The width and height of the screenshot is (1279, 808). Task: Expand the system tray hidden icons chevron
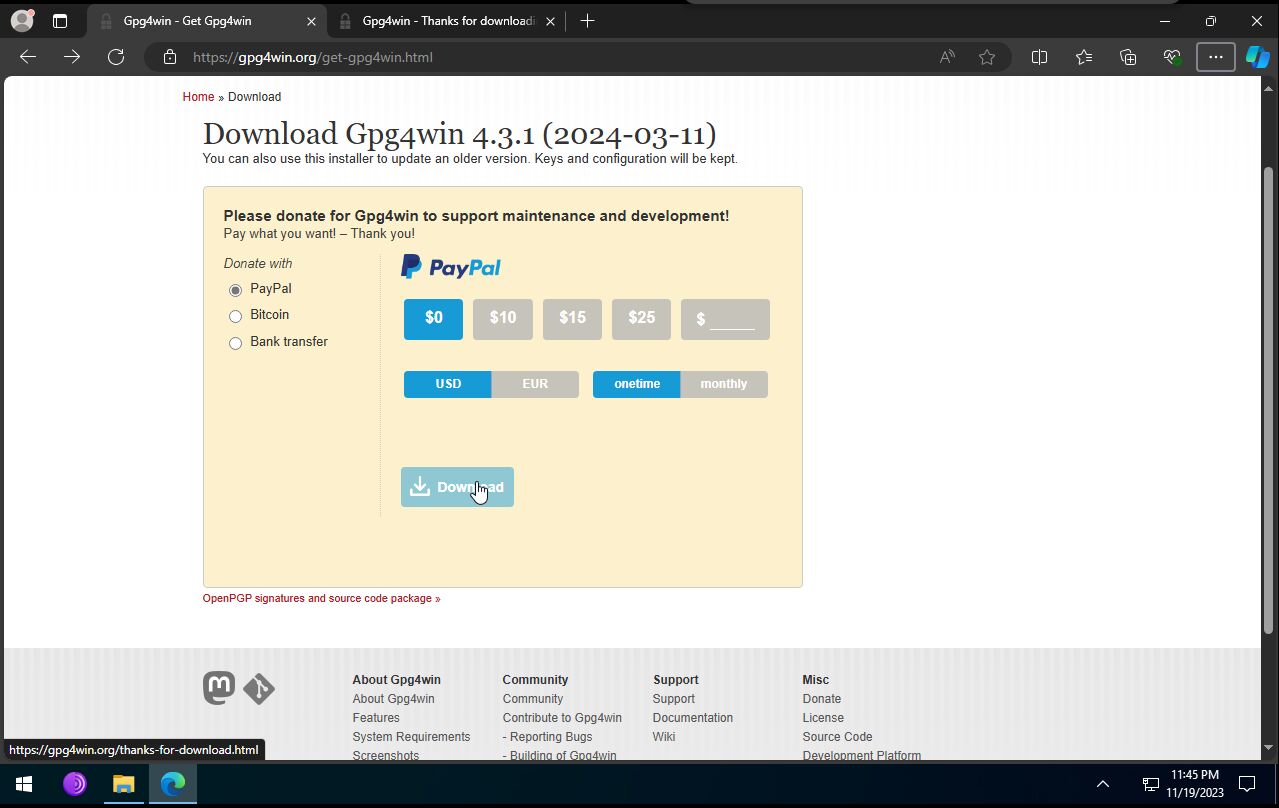pyautogui.click(x=1103, y=784)
